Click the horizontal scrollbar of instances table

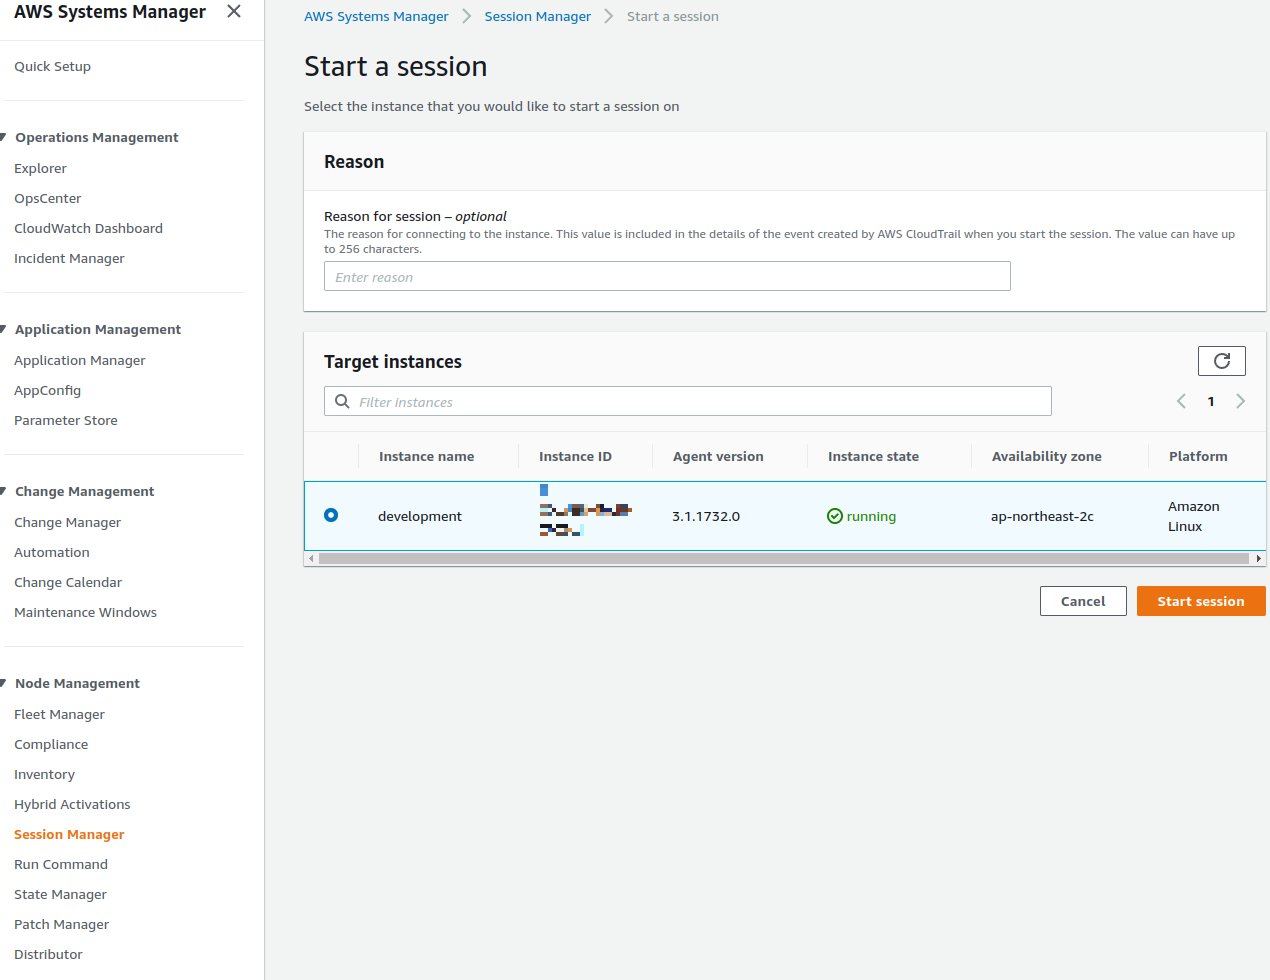point(784,558)
